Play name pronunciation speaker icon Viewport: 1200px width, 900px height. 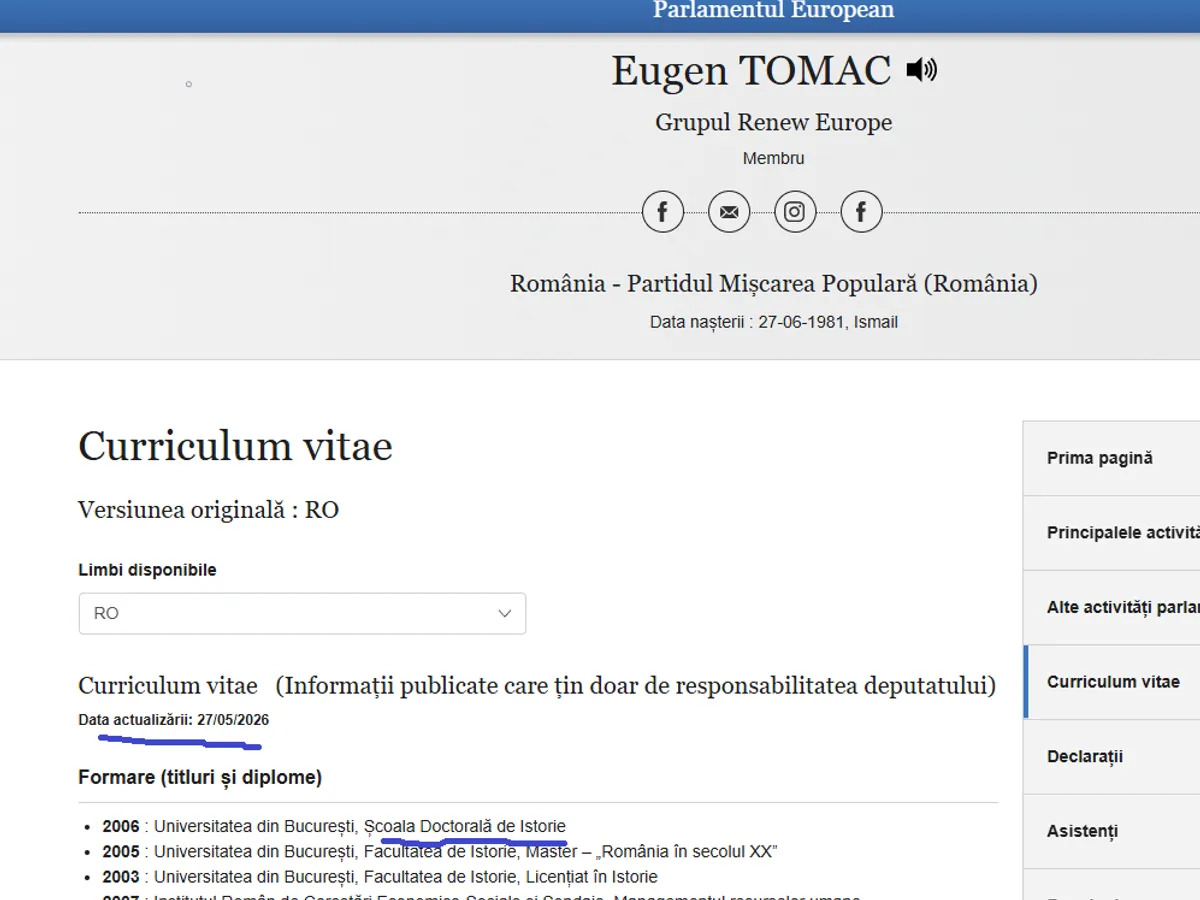[x=922, y=70]
